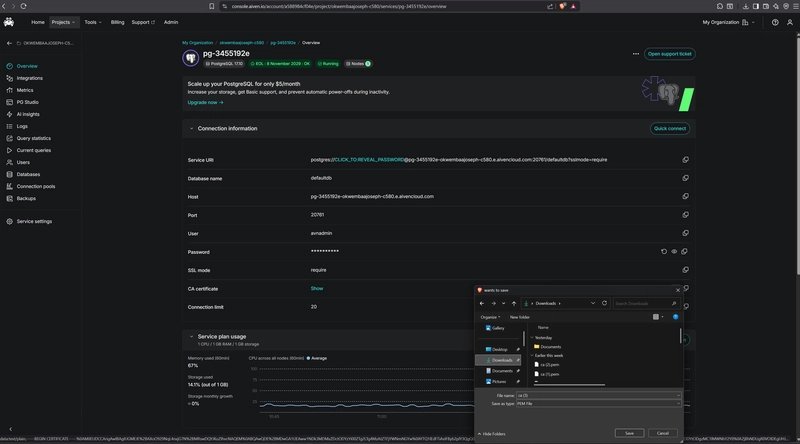Click the Quick connect button

[x=670, y=129]
